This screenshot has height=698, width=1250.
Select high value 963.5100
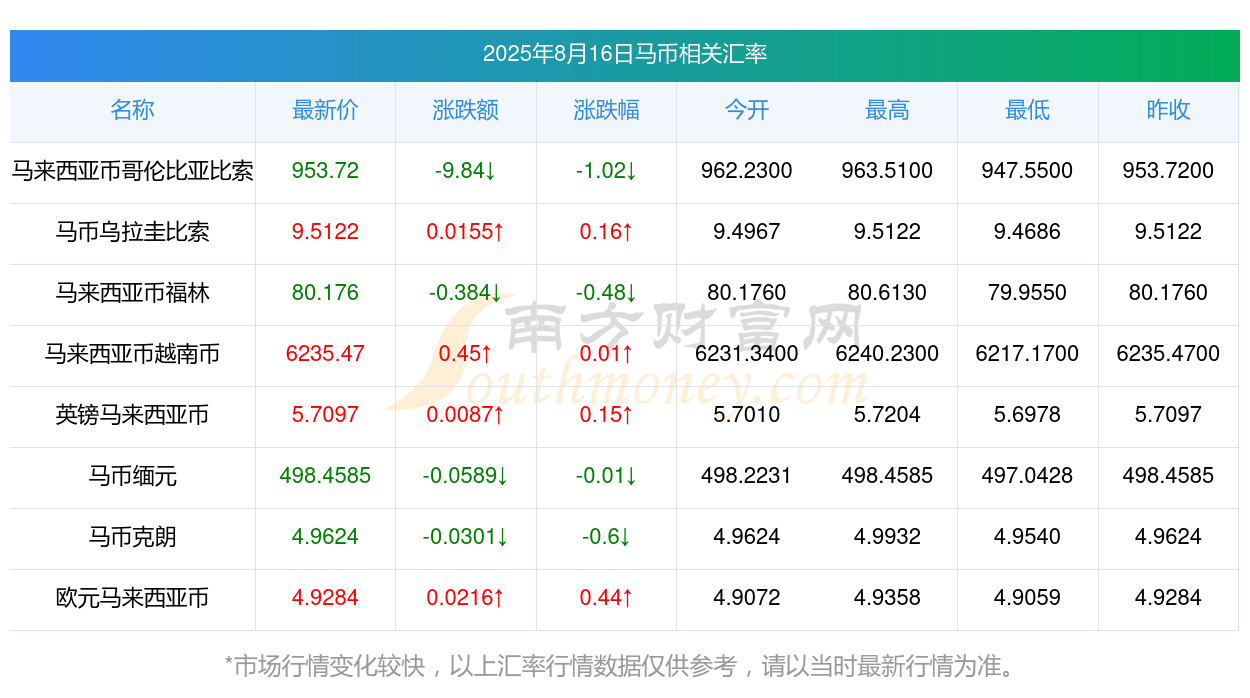pos(887,171)
